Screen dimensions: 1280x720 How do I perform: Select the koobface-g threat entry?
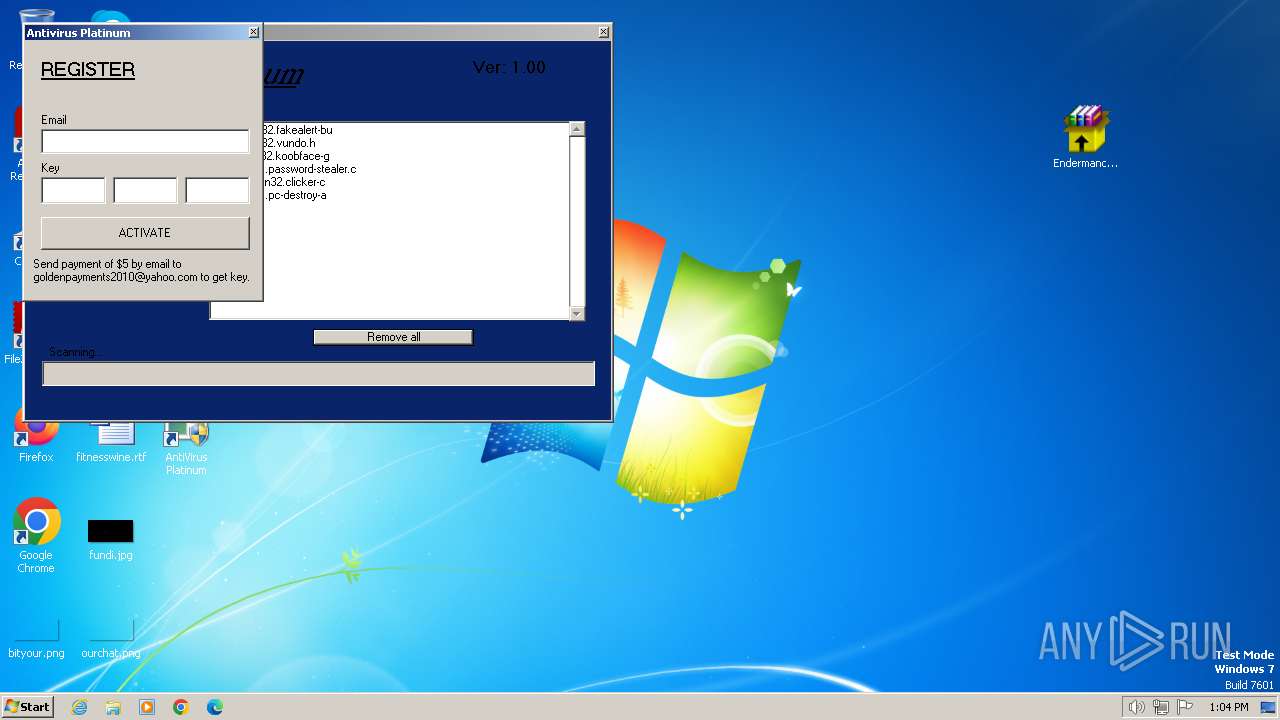click(x=296, y=156)
